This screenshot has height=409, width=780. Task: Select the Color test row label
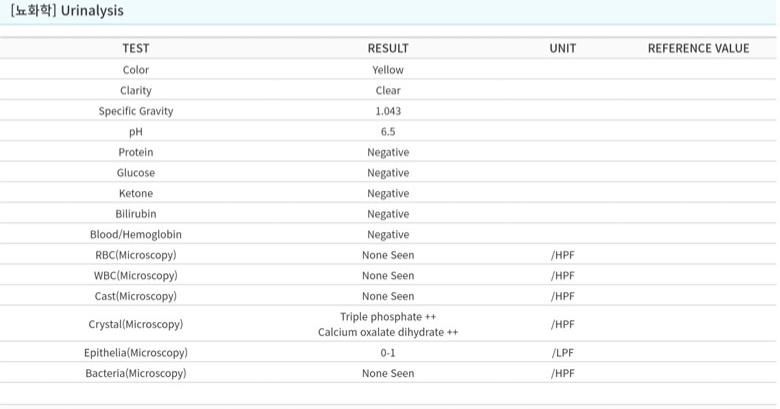136,70
